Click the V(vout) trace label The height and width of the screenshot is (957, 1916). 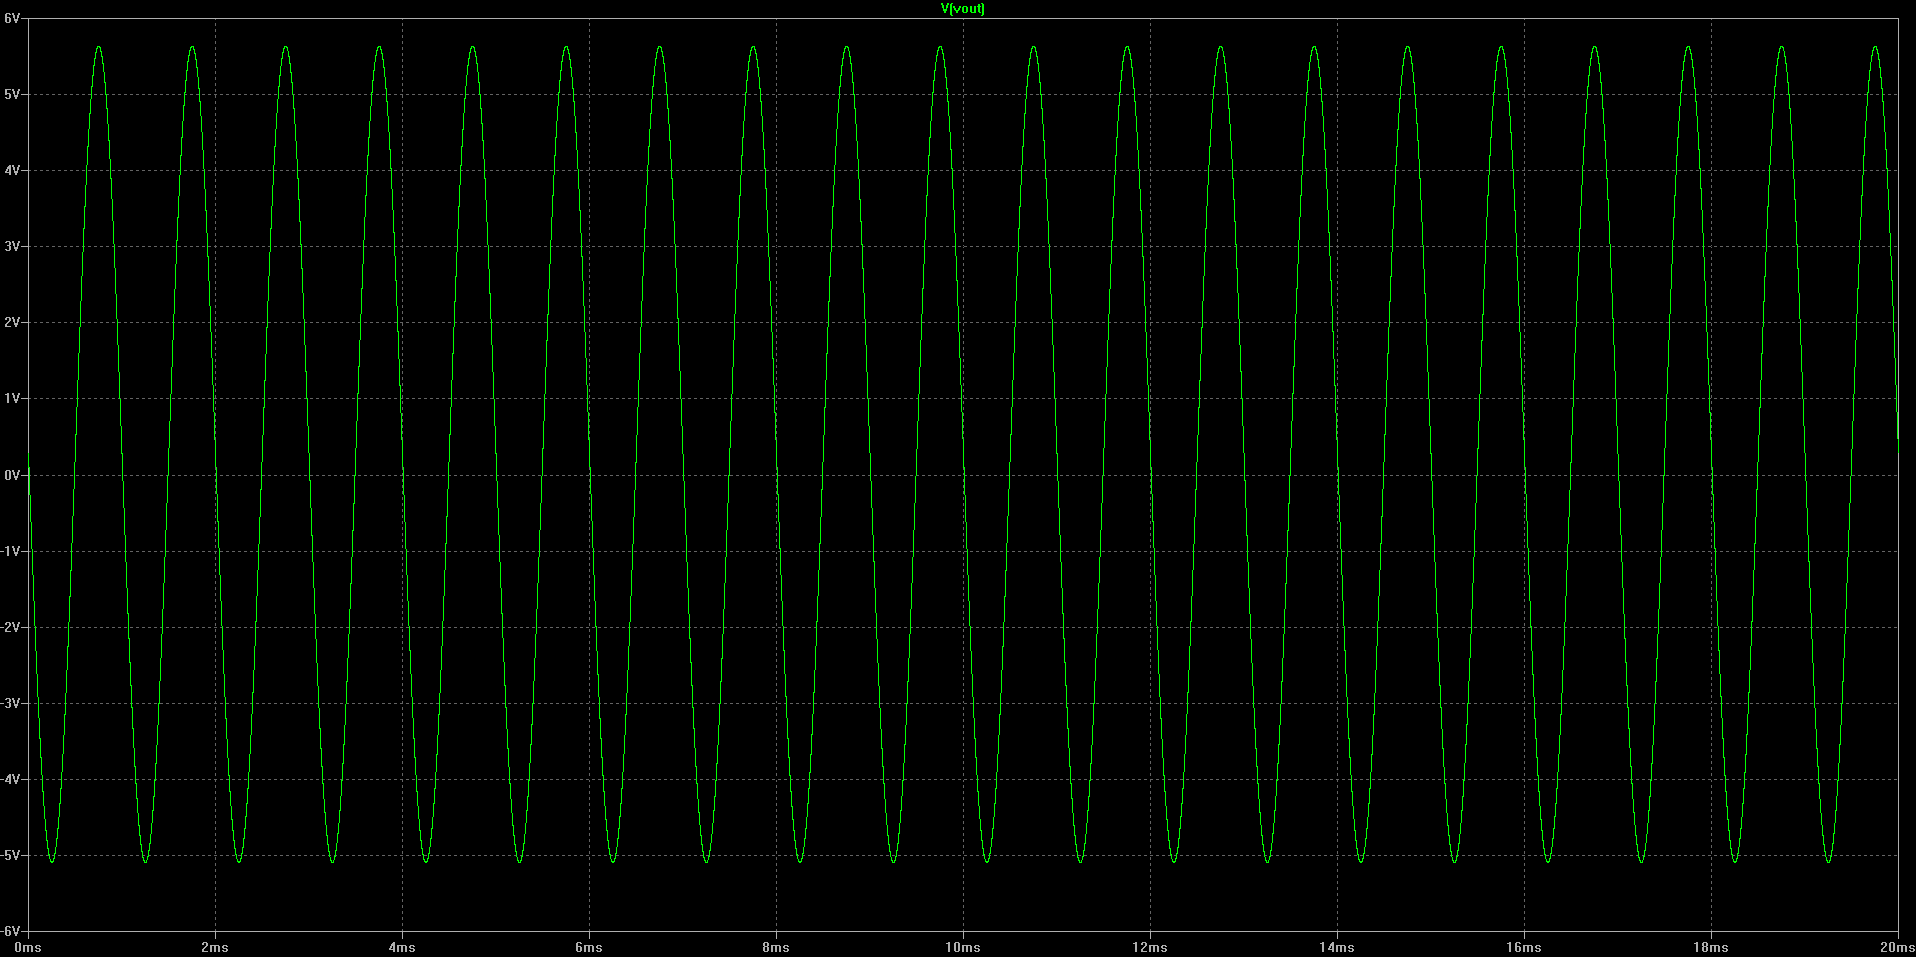(962, 9)
